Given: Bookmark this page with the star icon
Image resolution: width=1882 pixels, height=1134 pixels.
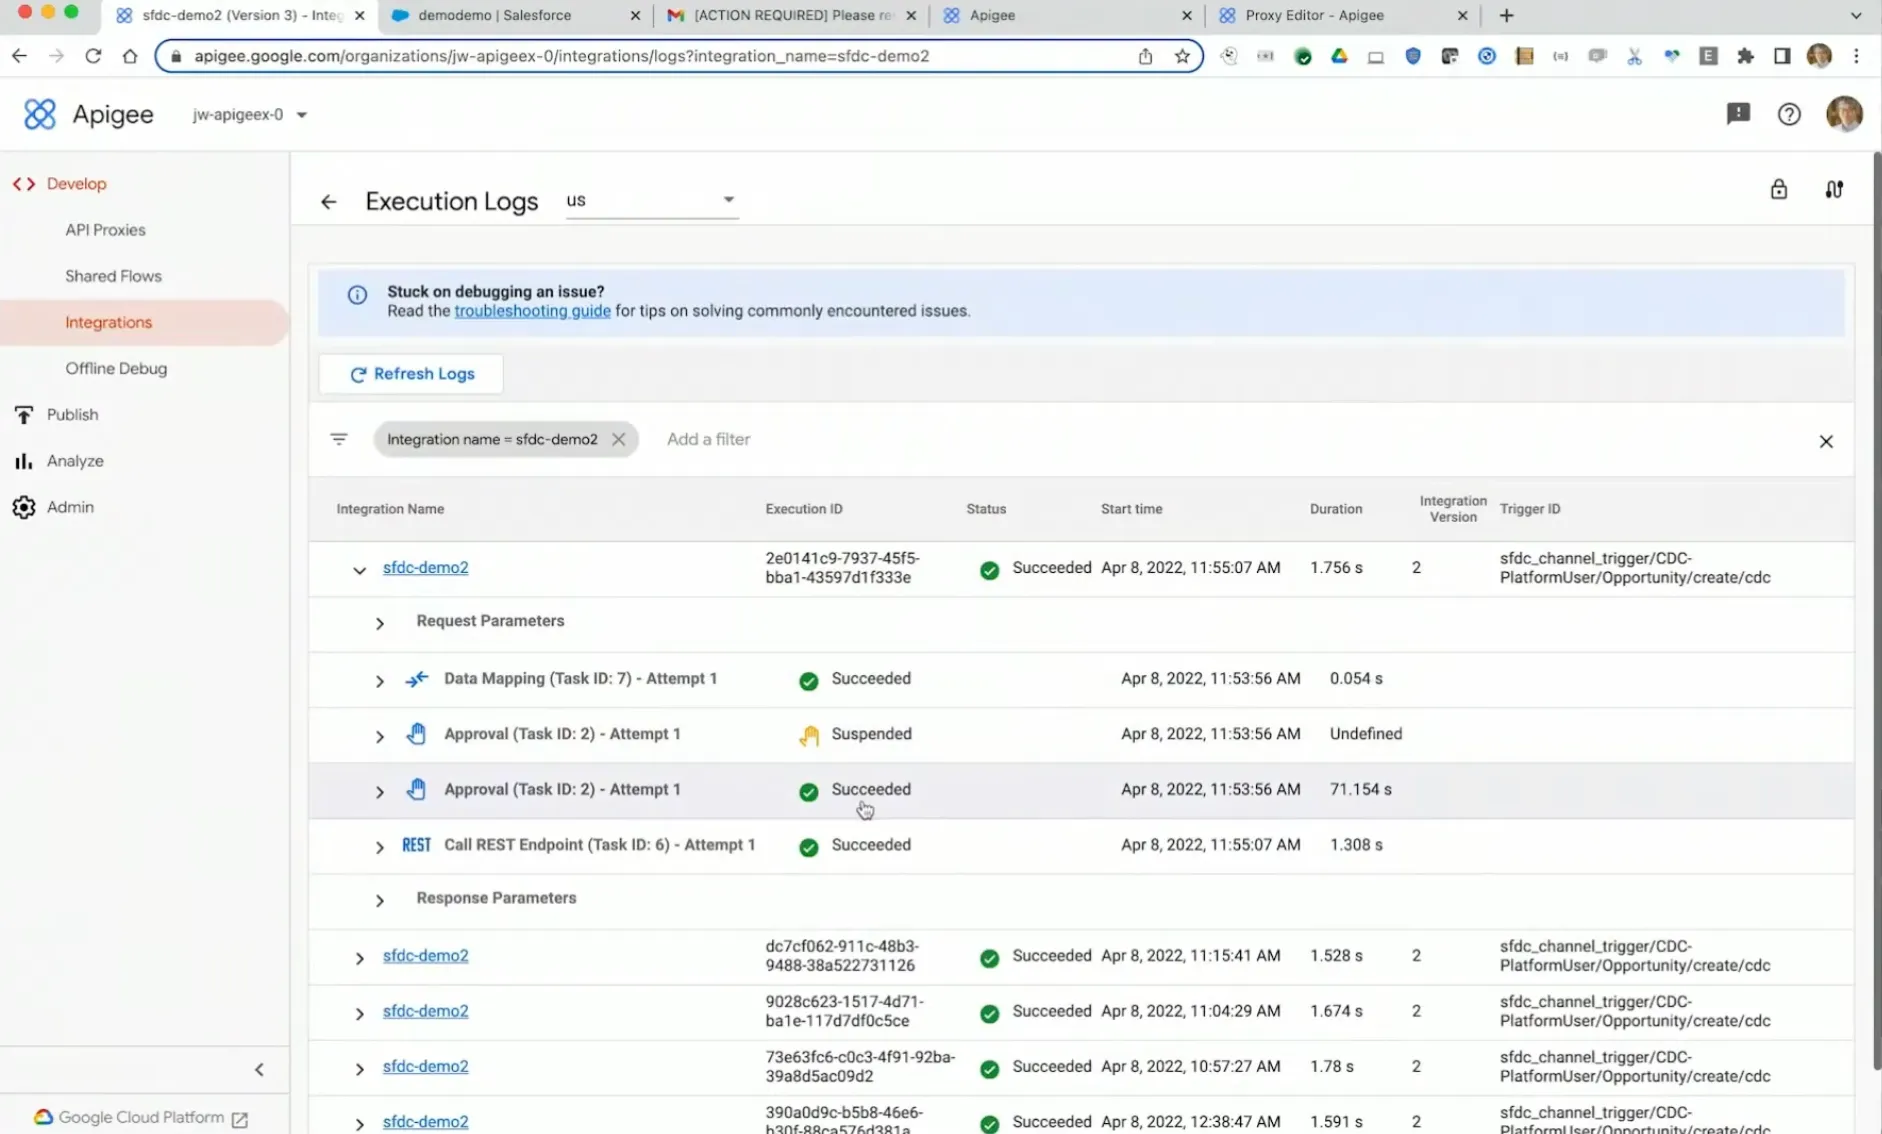Looking at the screenshot, I should point(1182,56).
